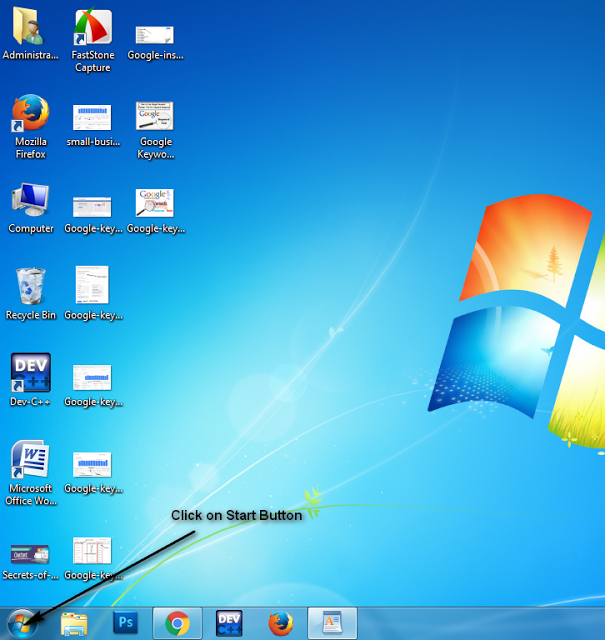The image size is (605, 640).
Task: Select Google-key... file next to Computer icon
Action: 93,215
